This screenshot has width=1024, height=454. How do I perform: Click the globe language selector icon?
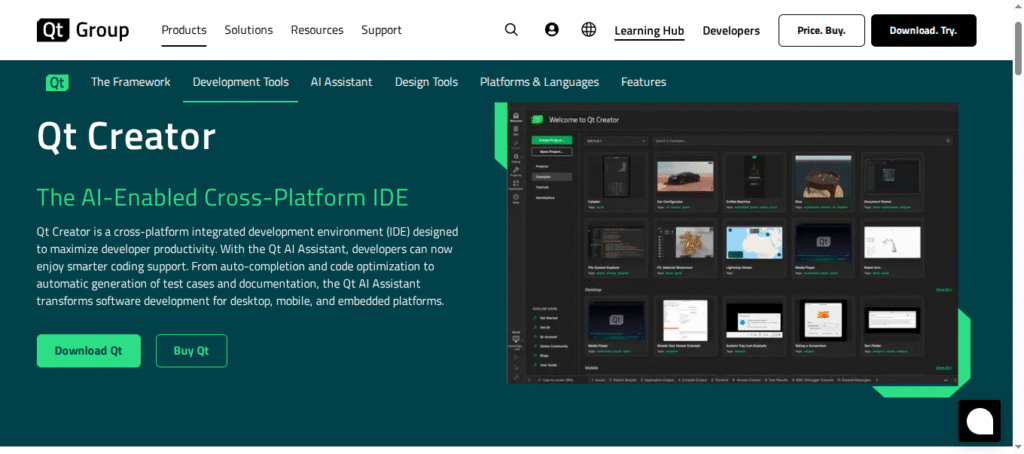[589, 30]
